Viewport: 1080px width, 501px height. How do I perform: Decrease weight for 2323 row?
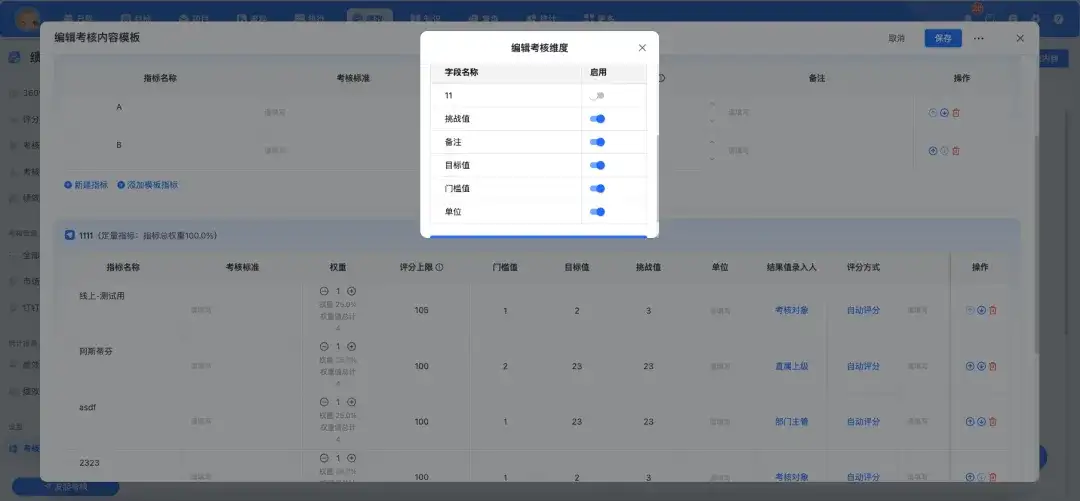(324, 458)
